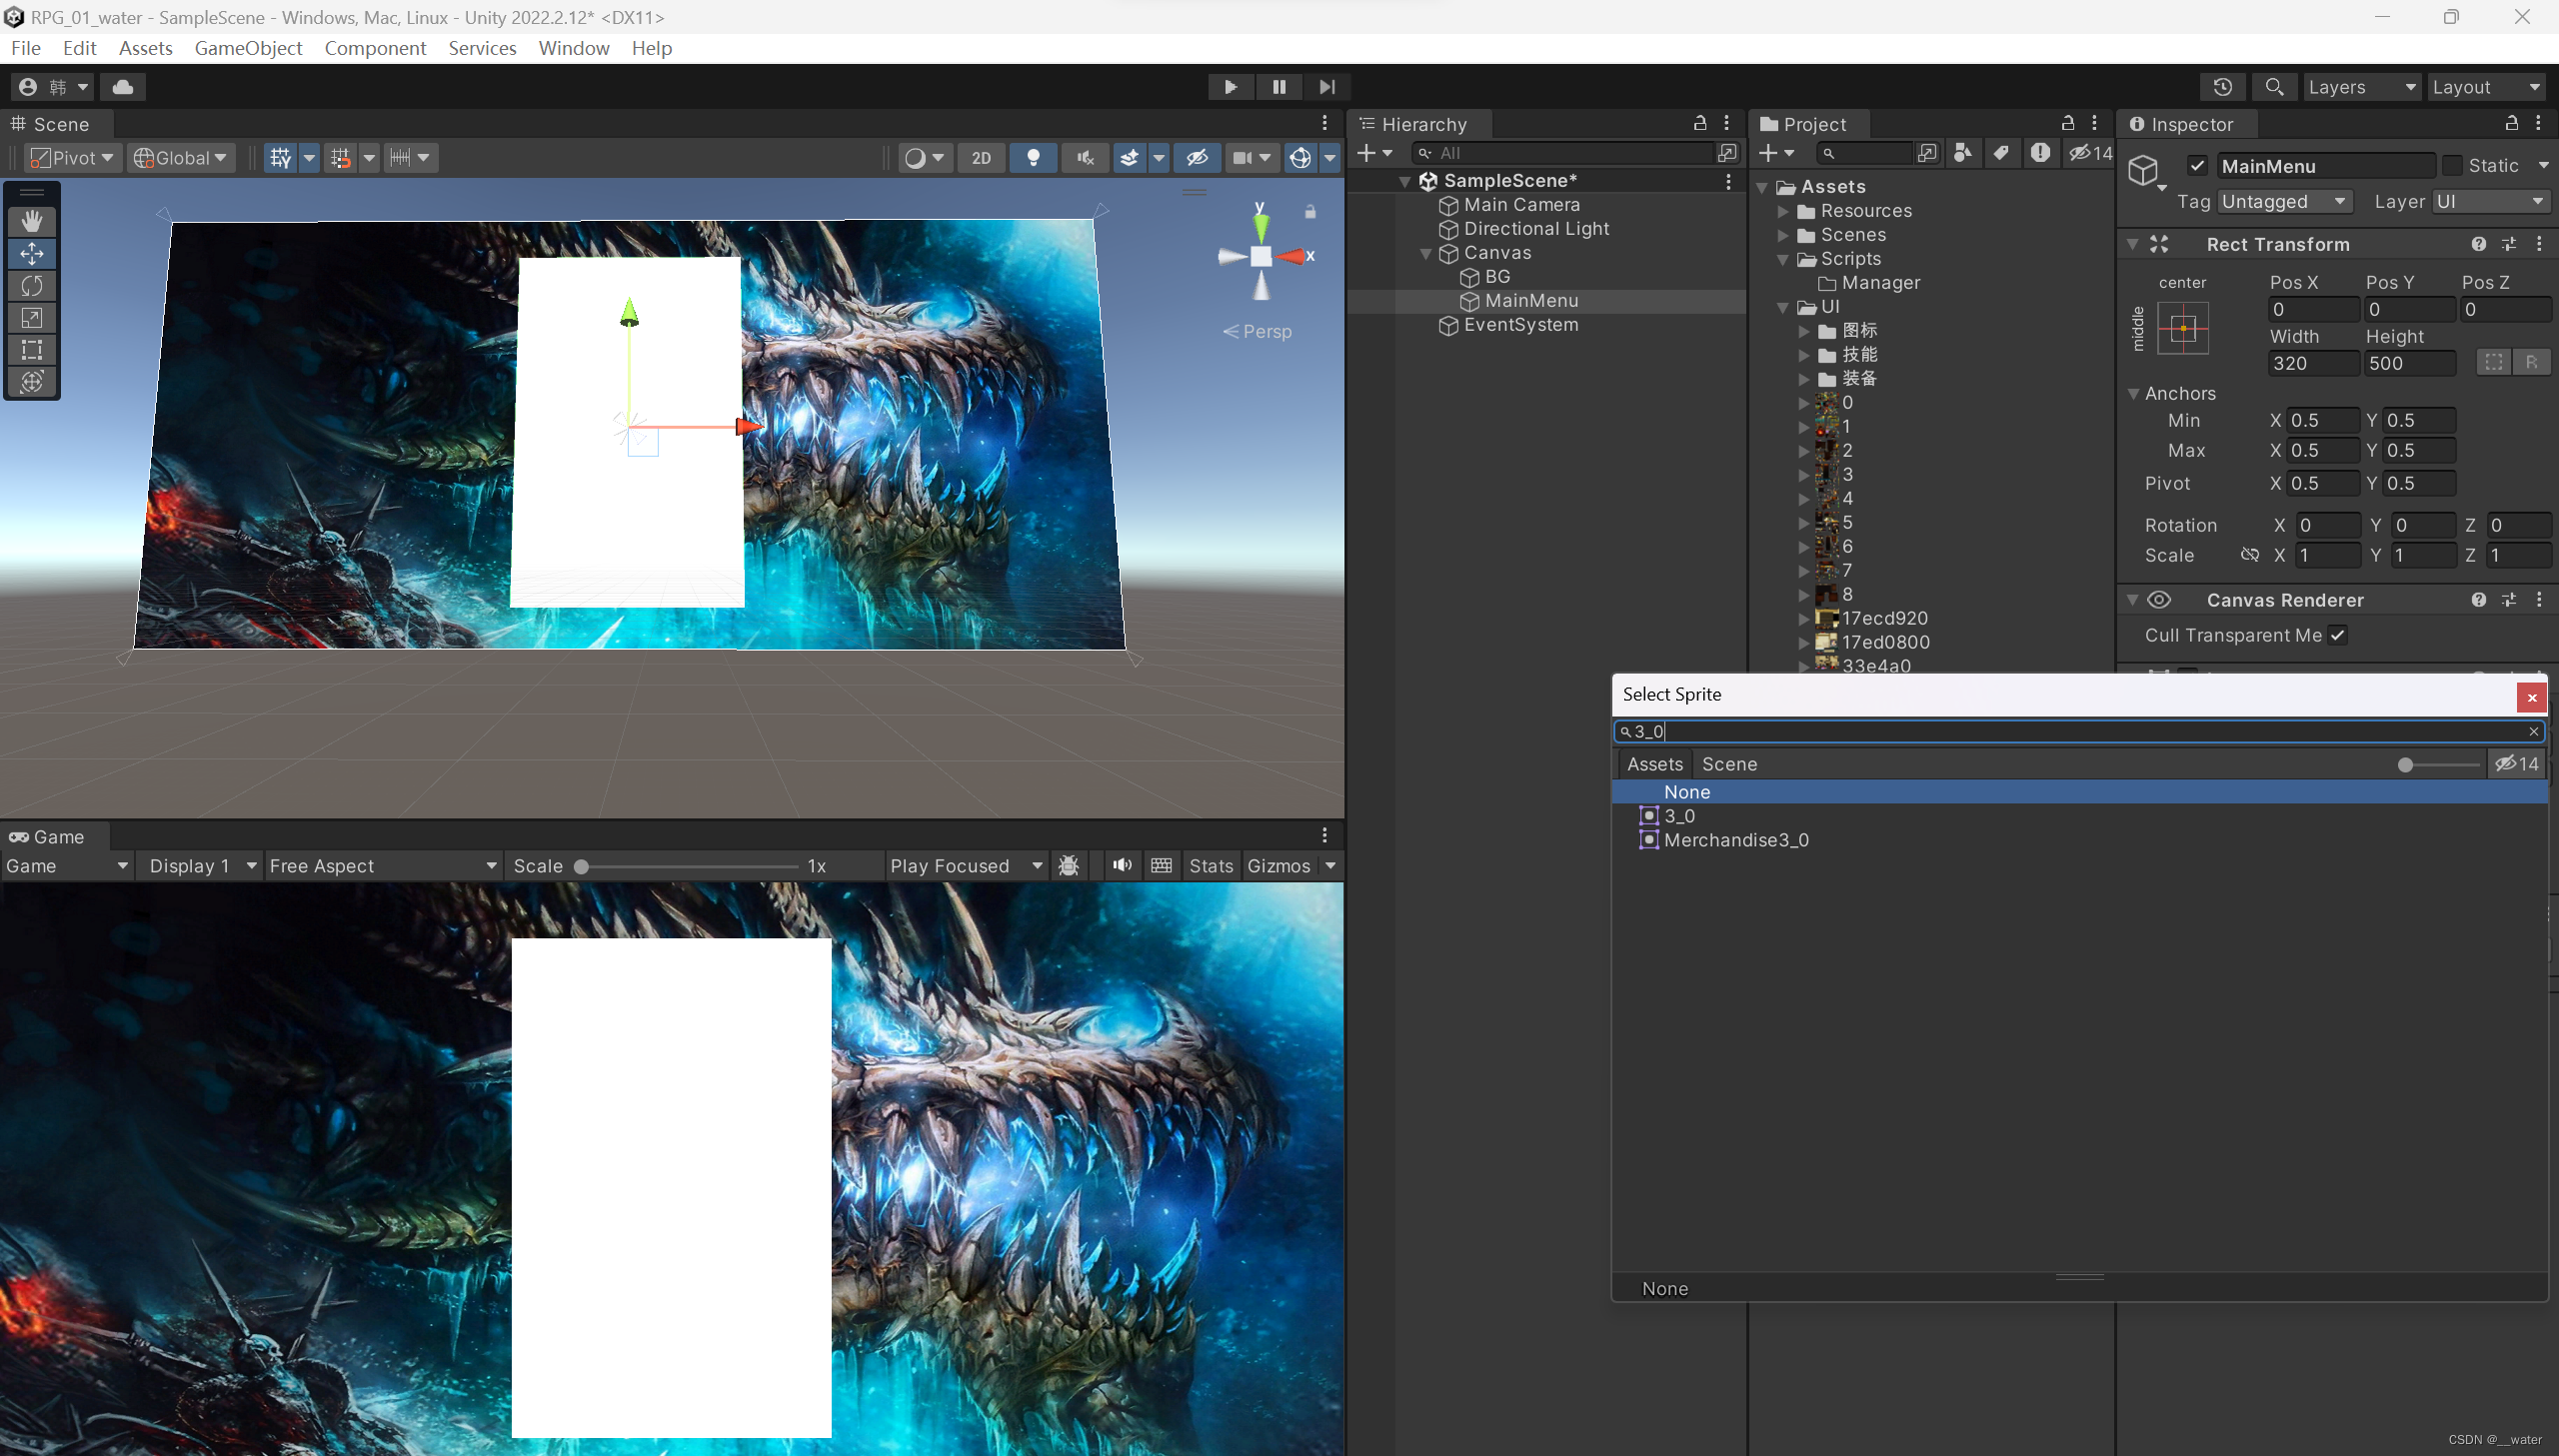Open global search magnifier icon
Screen dimensions: 2559x1456
pyautogui.click(x=2273, y=87)
